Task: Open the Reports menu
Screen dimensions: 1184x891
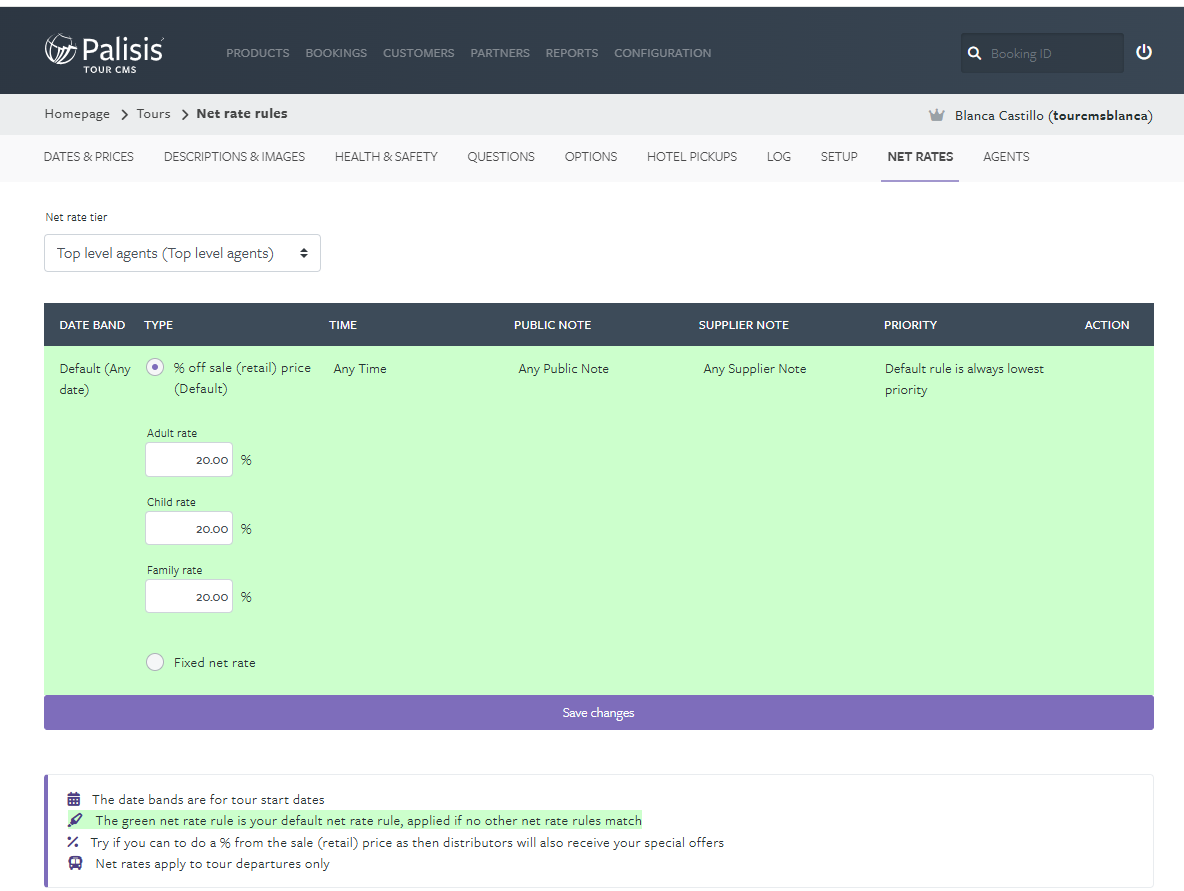Action: coord(572,53)
